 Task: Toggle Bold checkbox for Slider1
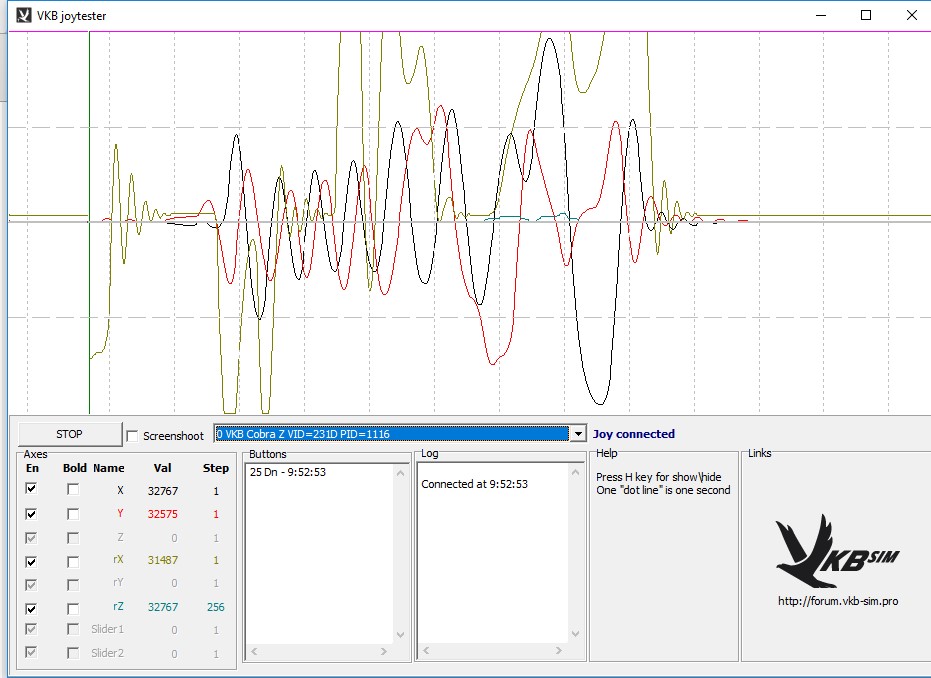point(73,629)
